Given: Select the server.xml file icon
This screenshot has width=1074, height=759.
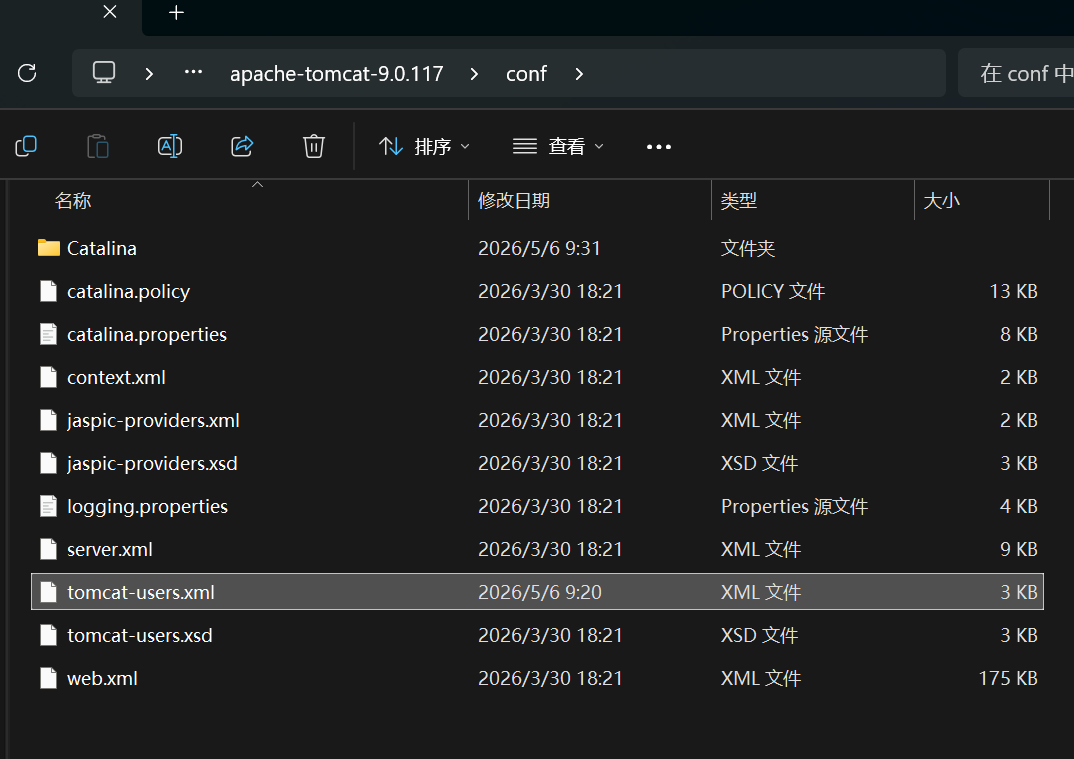Looking at the screenshot, I should tap(49, 549).
